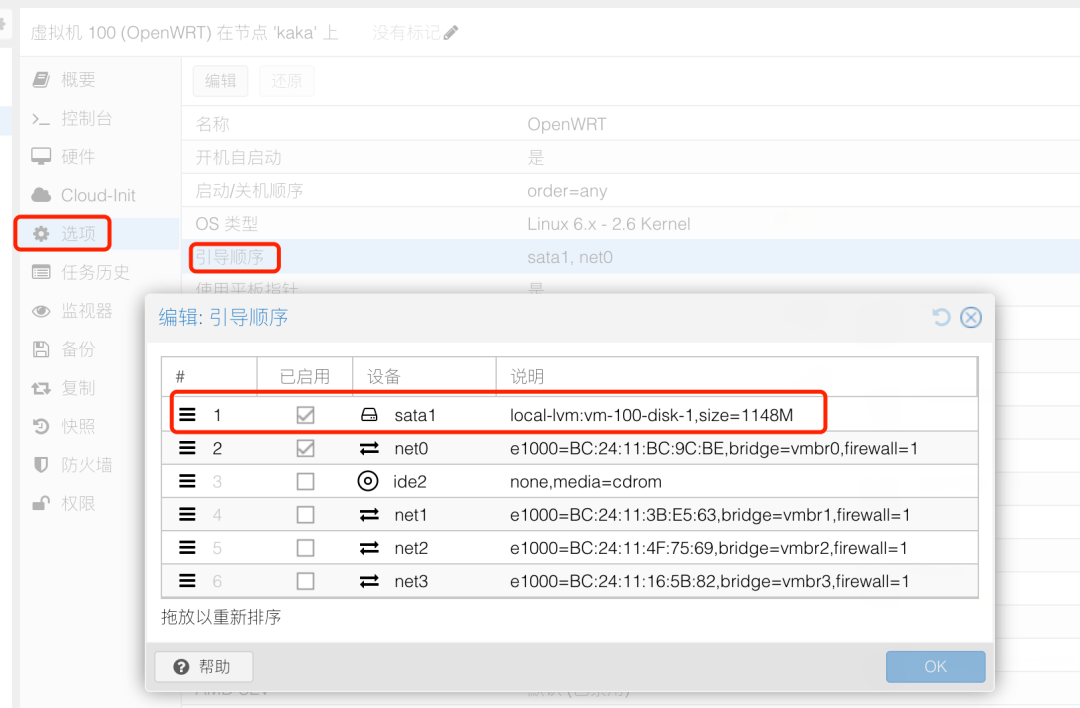Screen dimensions: 1080x708
Task: Uncheck the net0 enabled checkbox
Action: pos(305,448)
